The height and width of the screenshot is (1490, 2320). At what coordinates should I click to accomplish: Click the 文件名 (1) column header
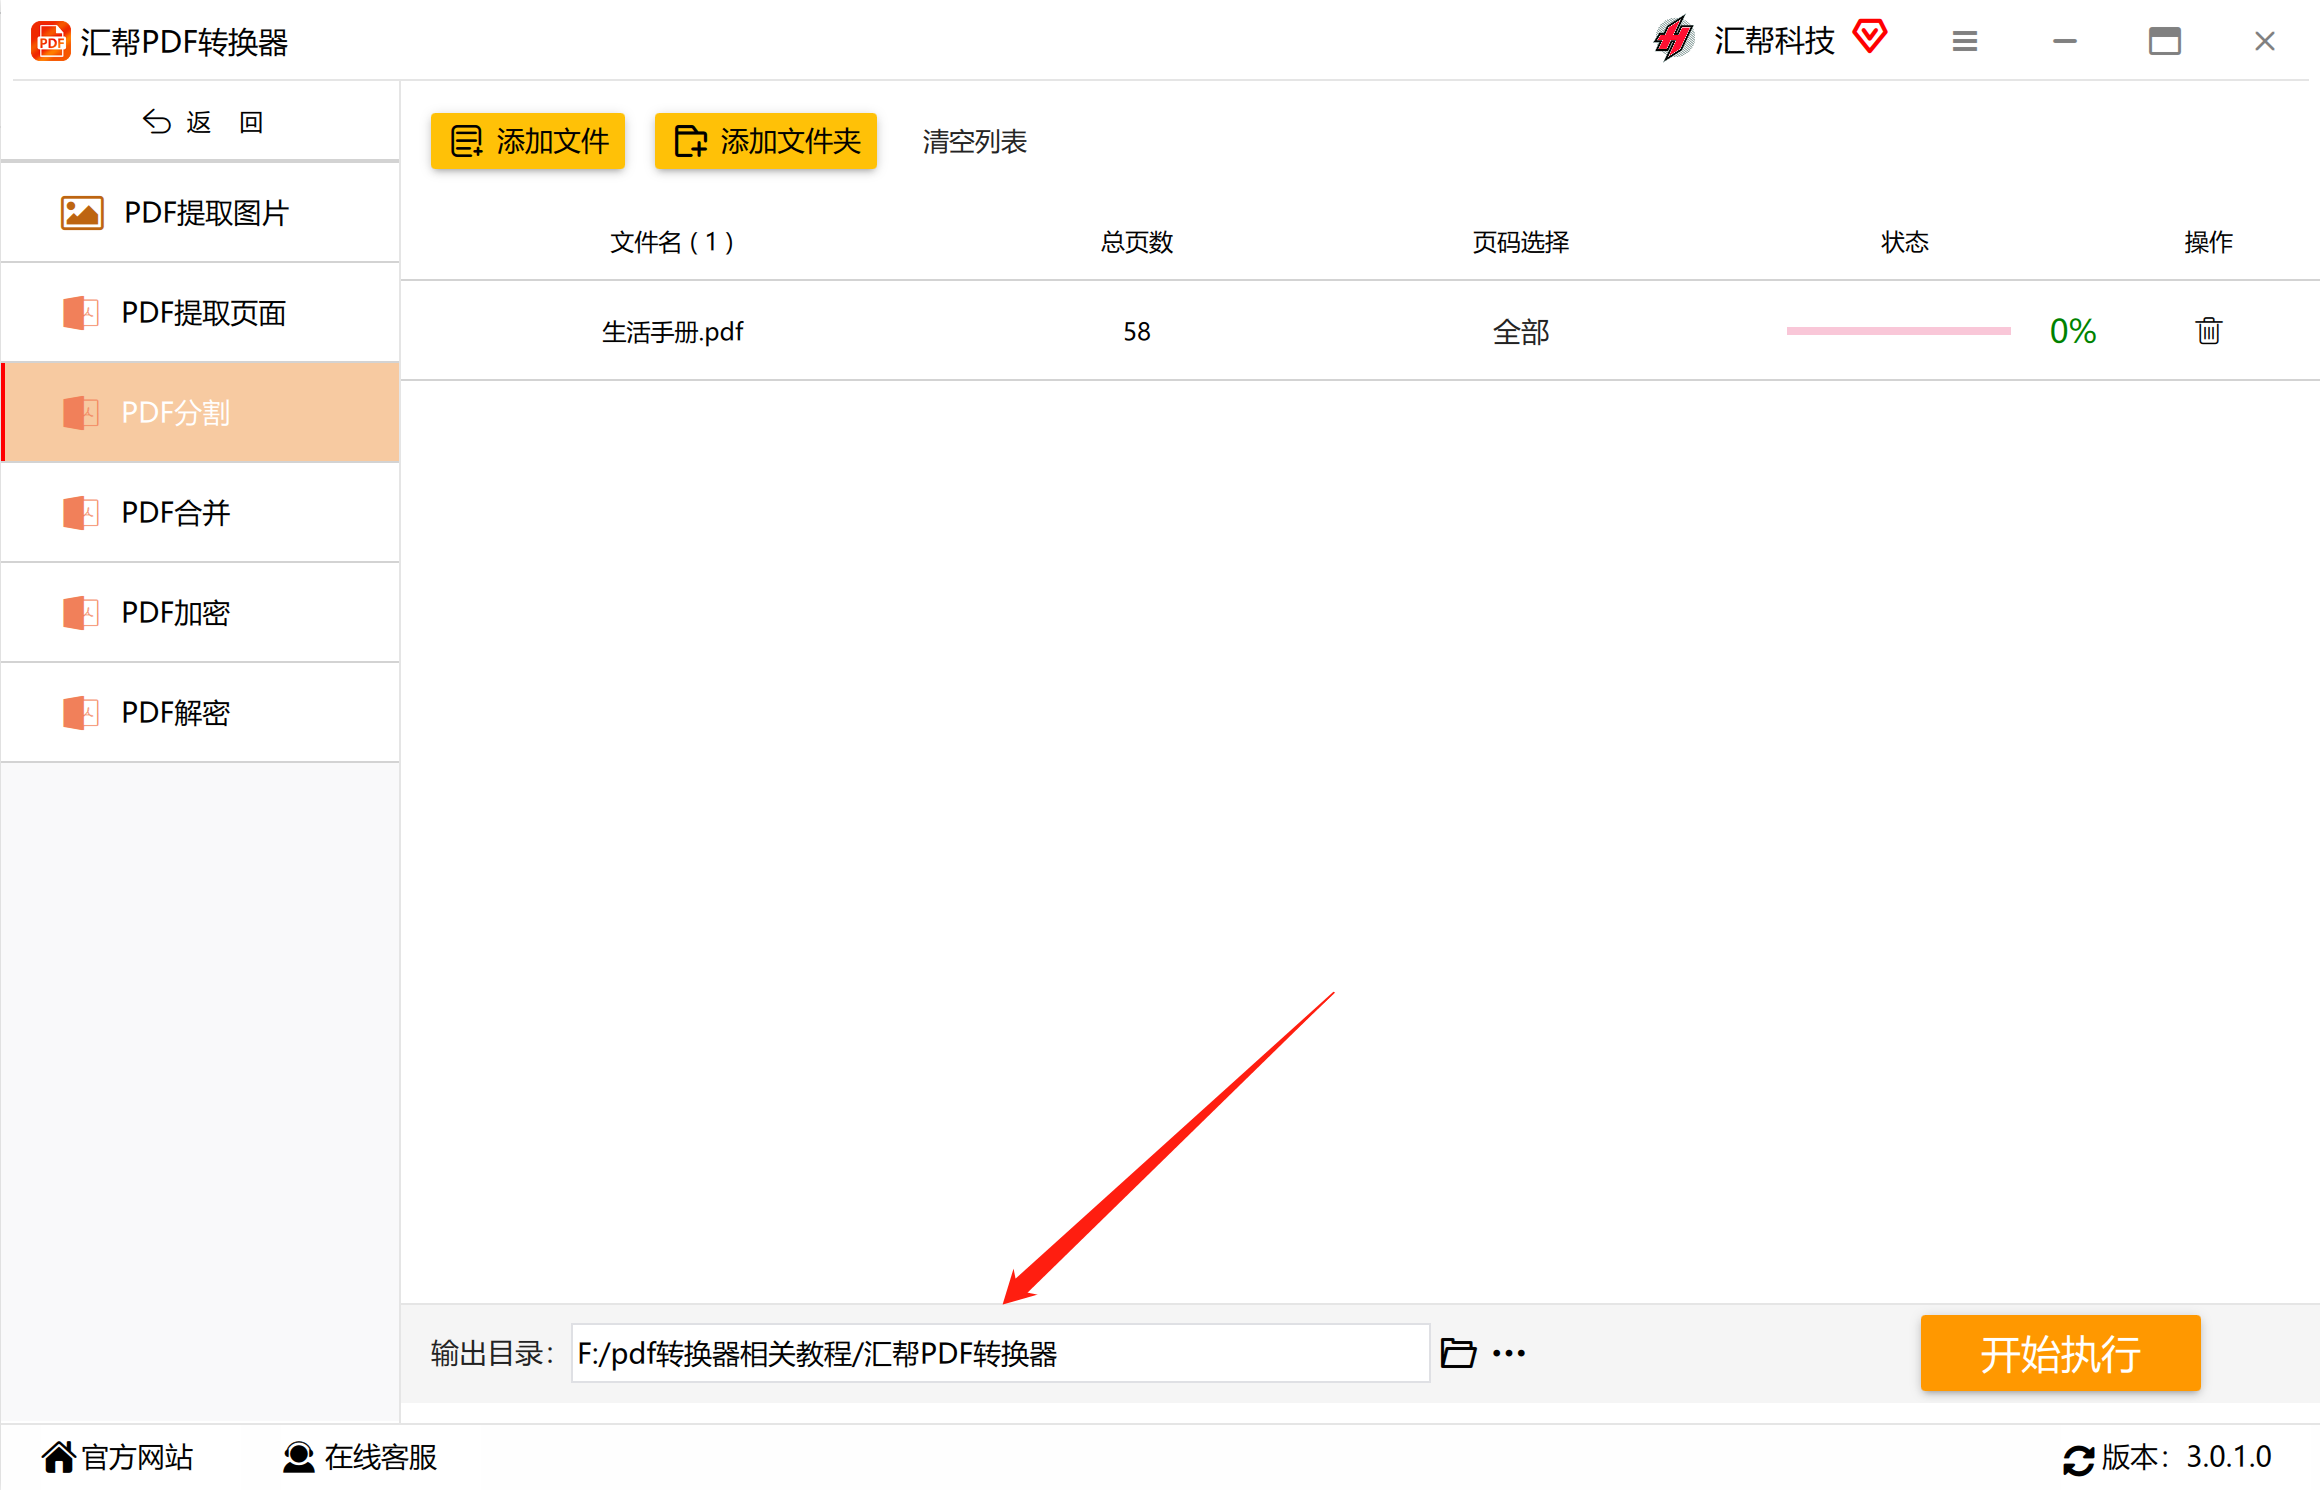673,242
